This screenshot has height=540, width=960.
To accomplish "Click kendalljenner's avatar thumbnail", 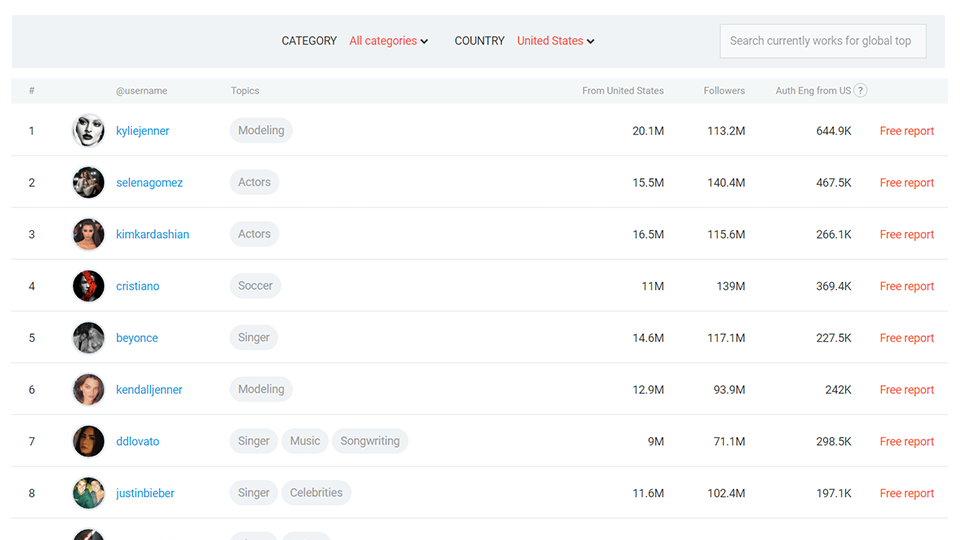I will [x=88, y=389].
